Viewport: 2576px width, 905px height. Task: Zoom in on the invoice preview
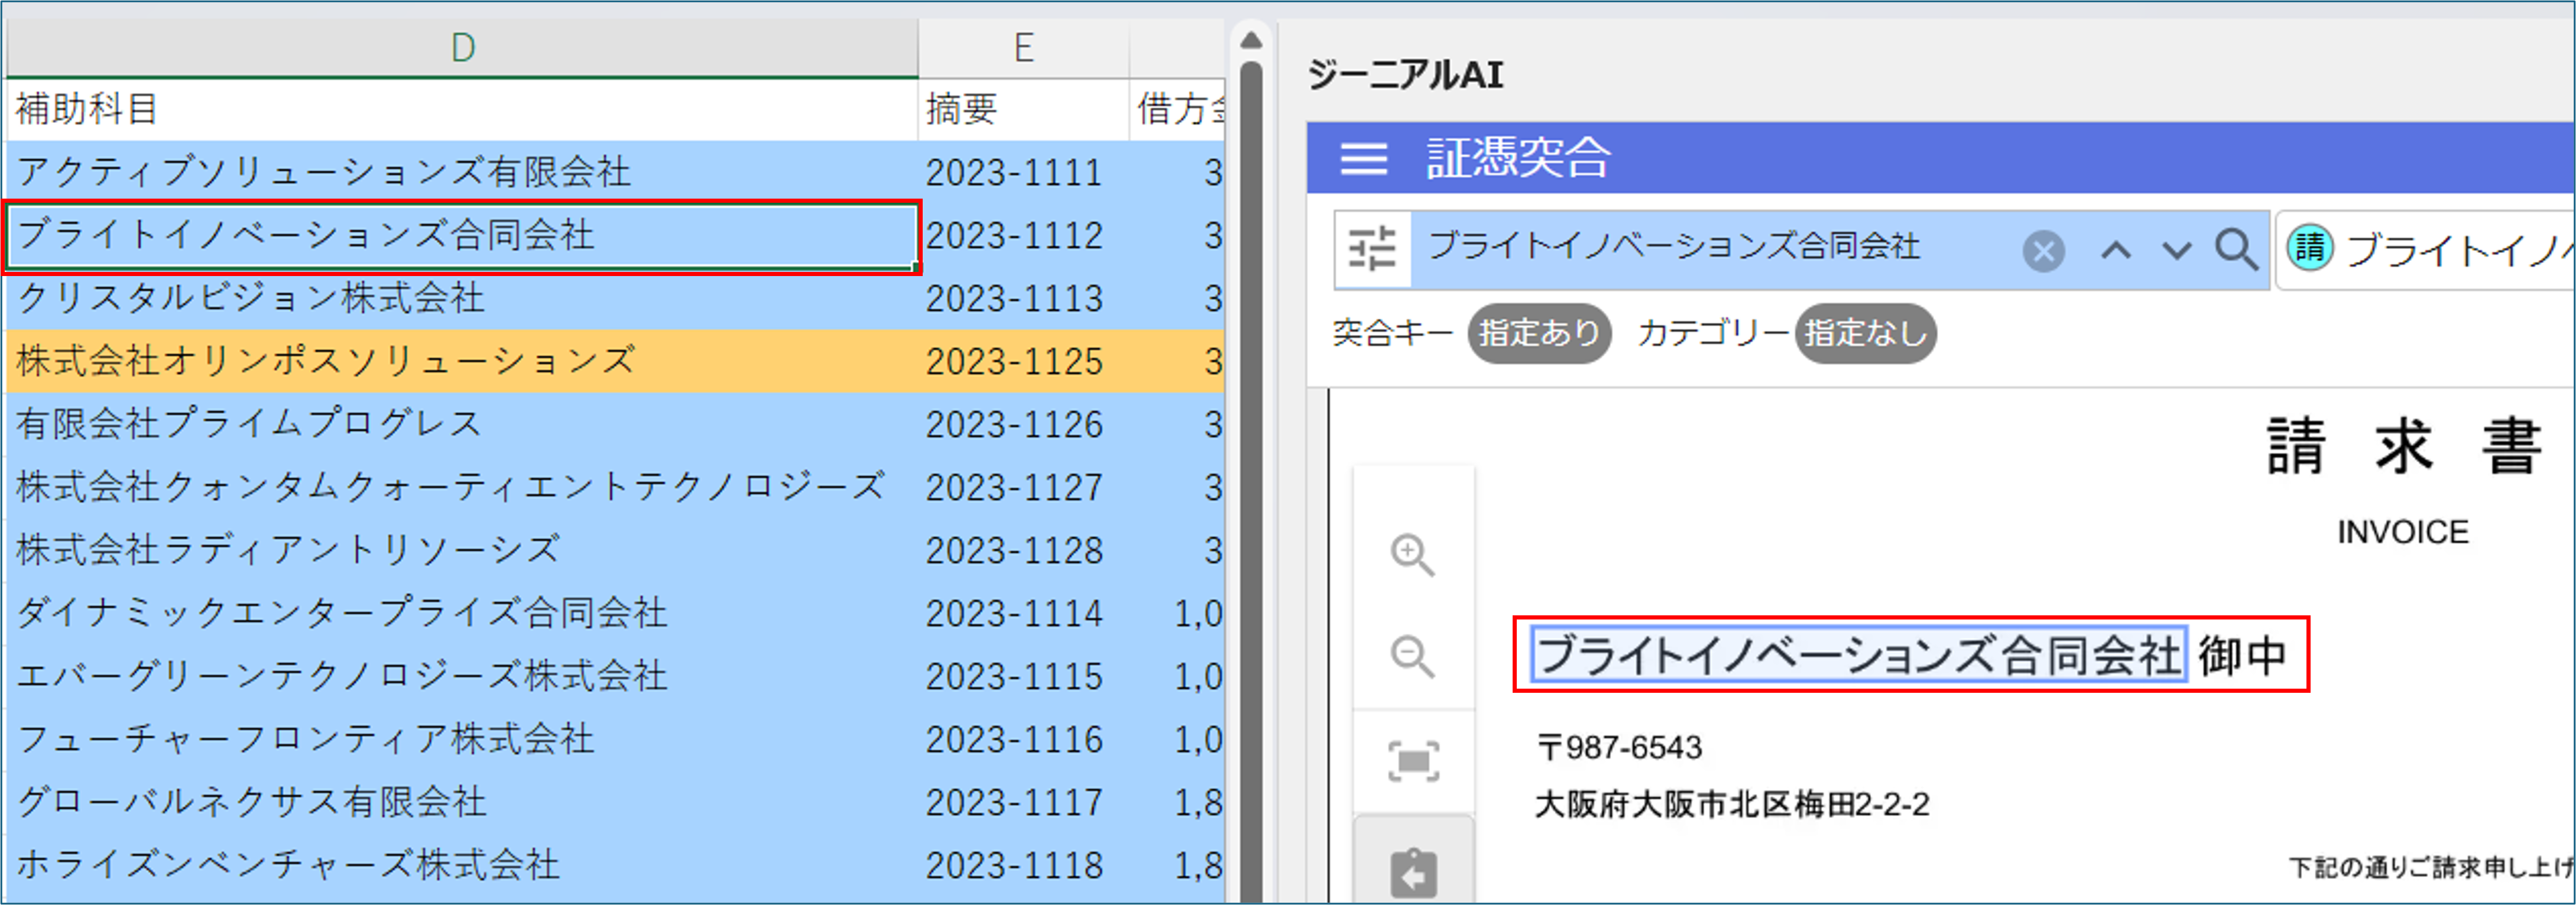(1412, 555)
